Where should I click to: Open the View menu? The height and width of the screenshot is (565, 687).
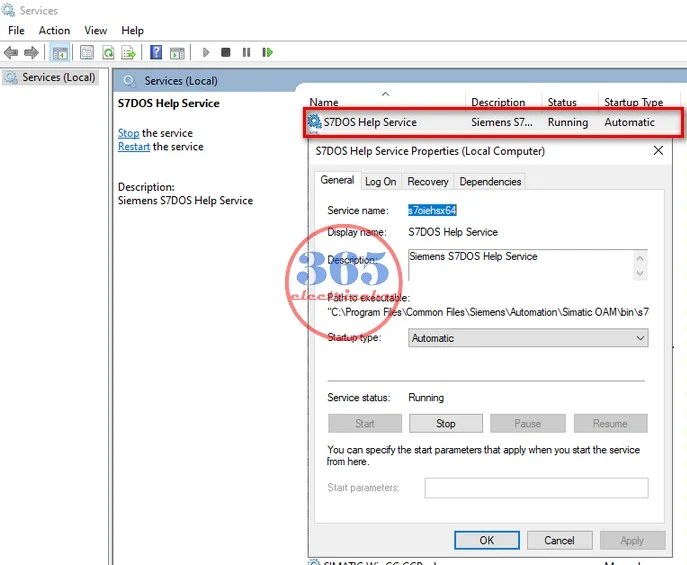coord(96,31)
